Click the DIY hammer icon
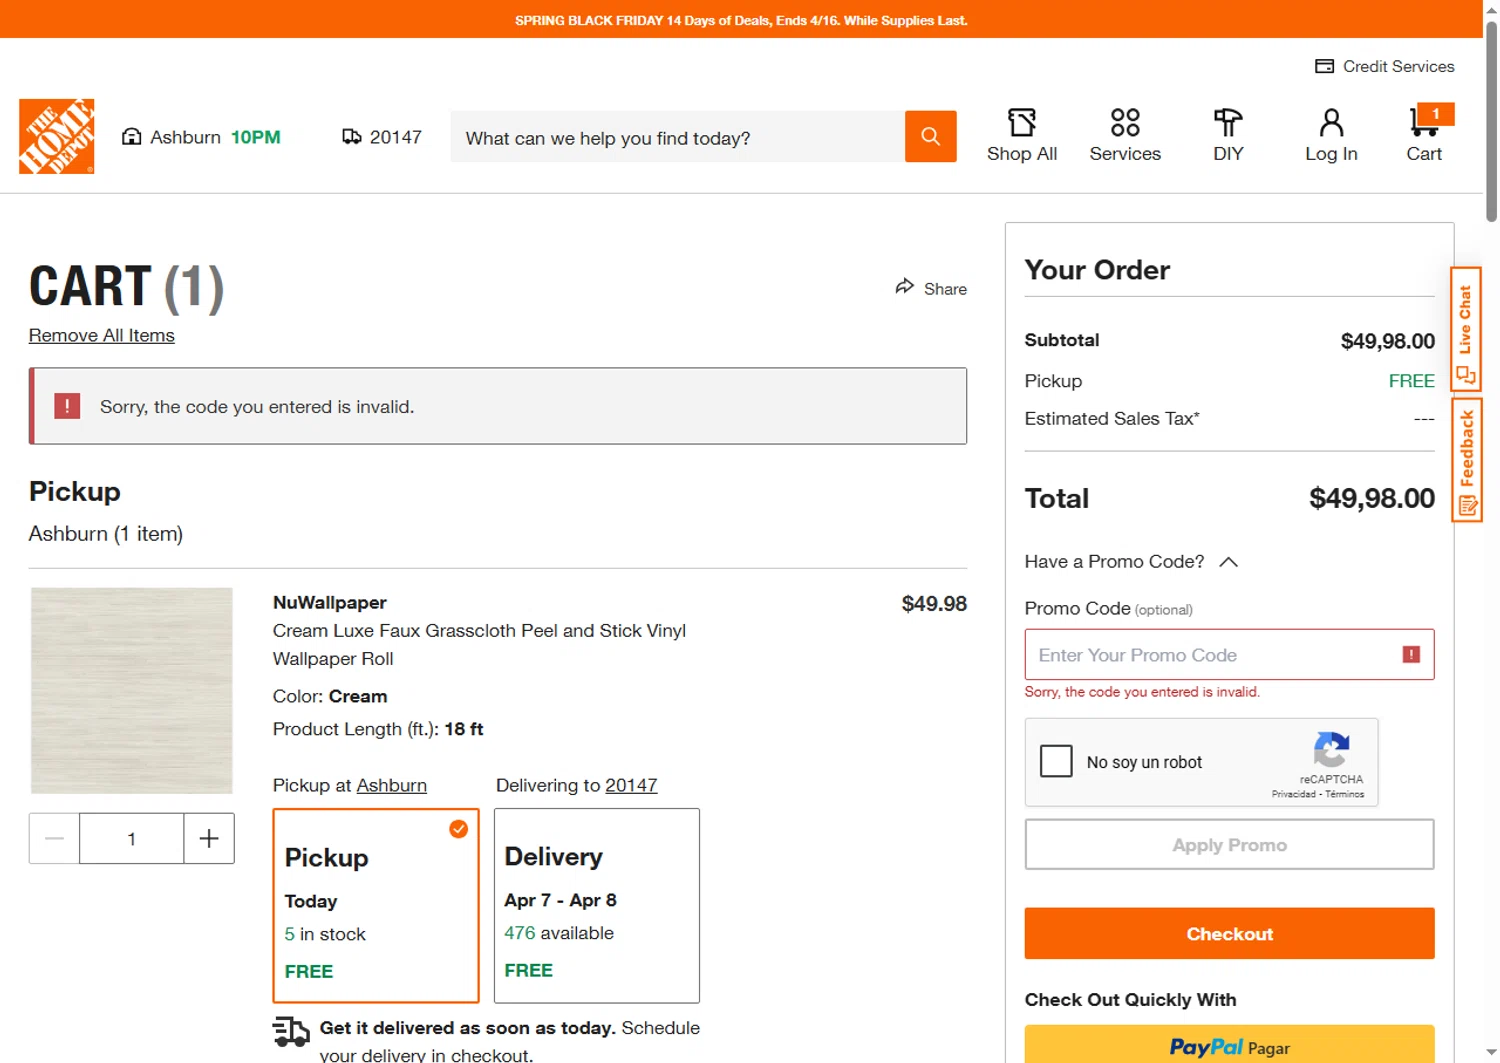 pos(1228,122)
